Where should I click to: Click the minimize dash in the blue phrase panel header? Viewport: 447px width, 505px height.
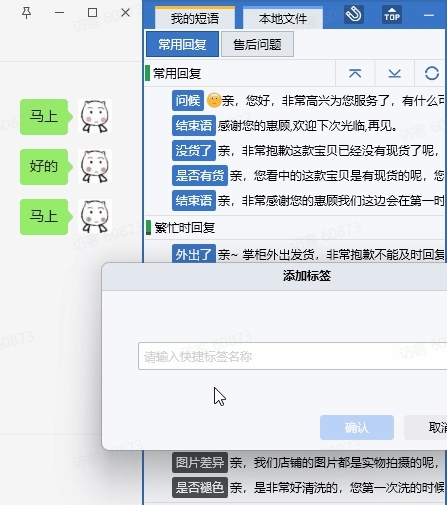pos(429,15)
